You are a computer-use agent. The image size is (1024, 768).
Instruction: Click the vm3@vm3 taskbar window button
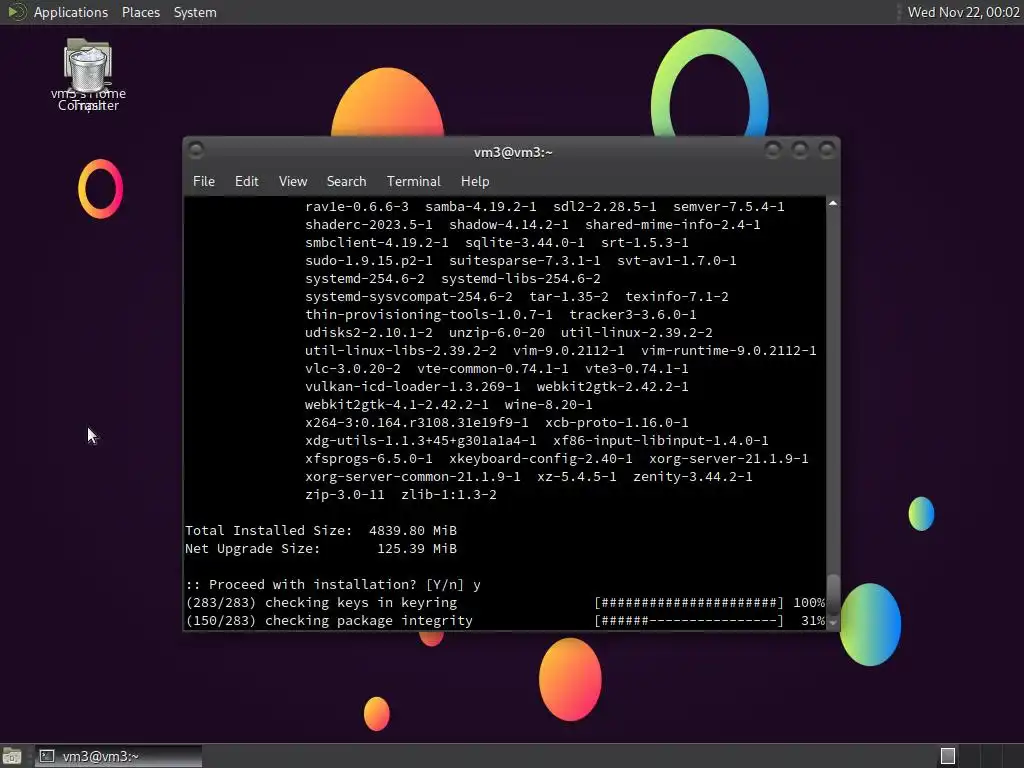click(x=118, y=756)
